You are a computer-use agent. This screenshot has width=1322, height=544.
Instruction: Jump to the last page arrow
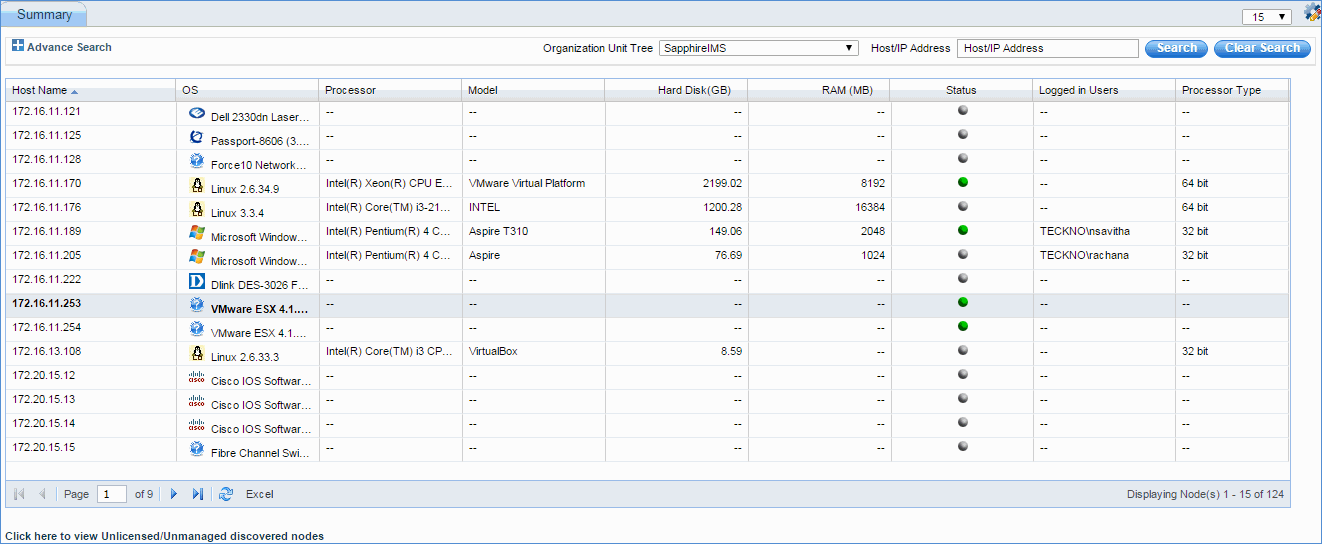[x=198, y=494]
